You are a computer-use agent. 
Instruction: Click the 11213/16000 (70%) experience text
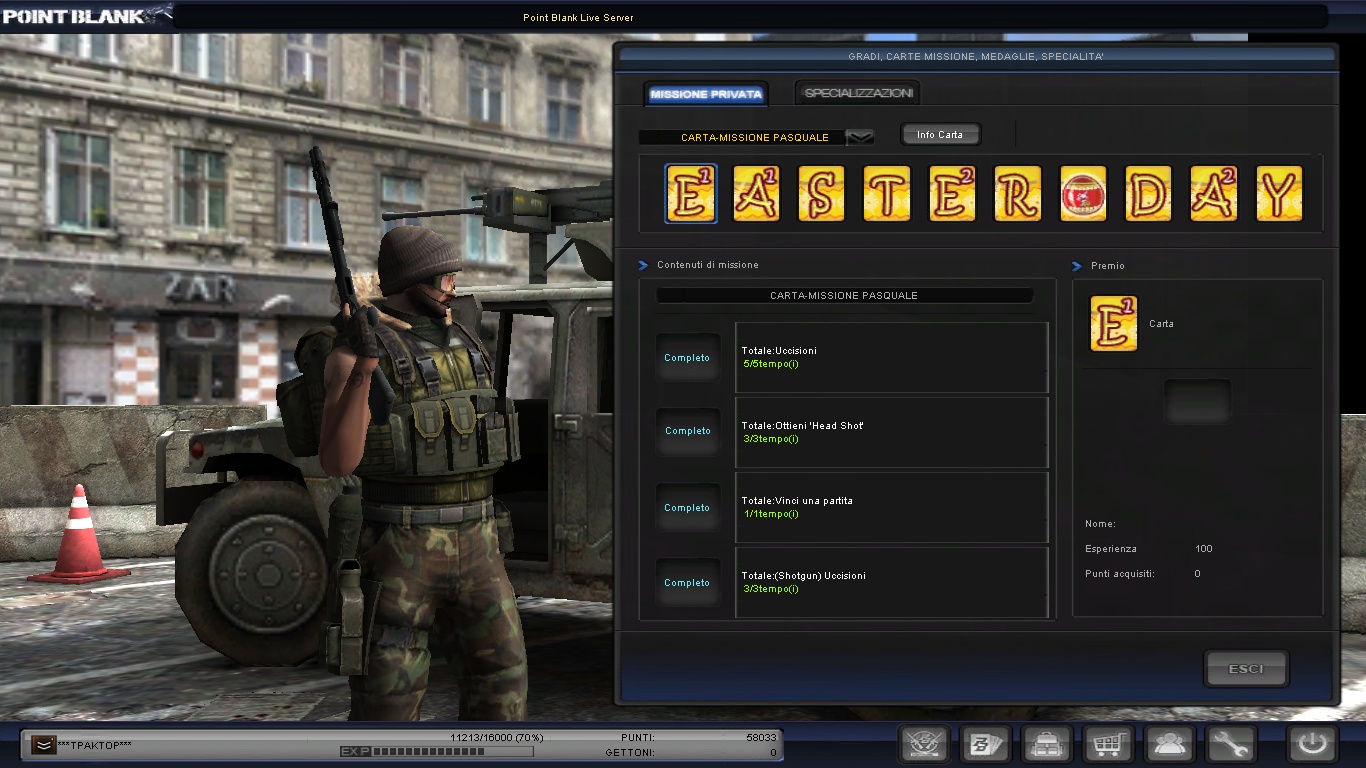pos(497,738)
